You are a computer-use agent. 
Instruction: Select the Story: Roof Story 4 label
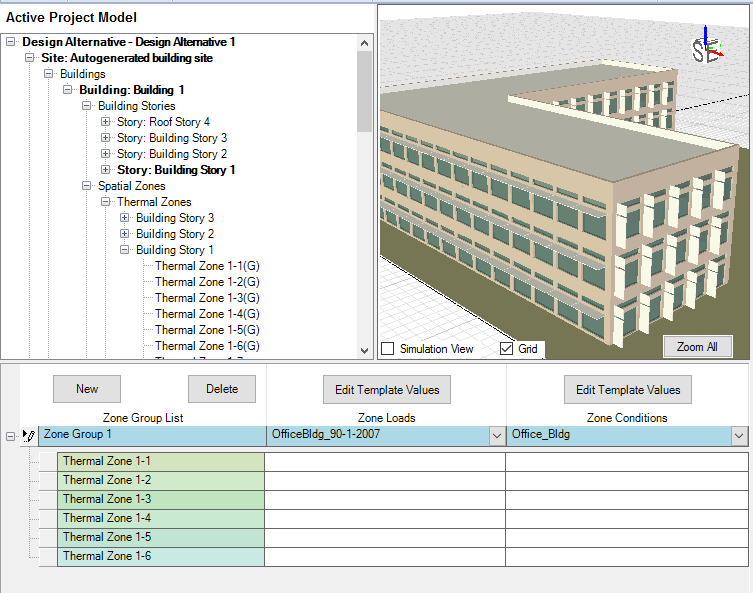click(163, 122)
